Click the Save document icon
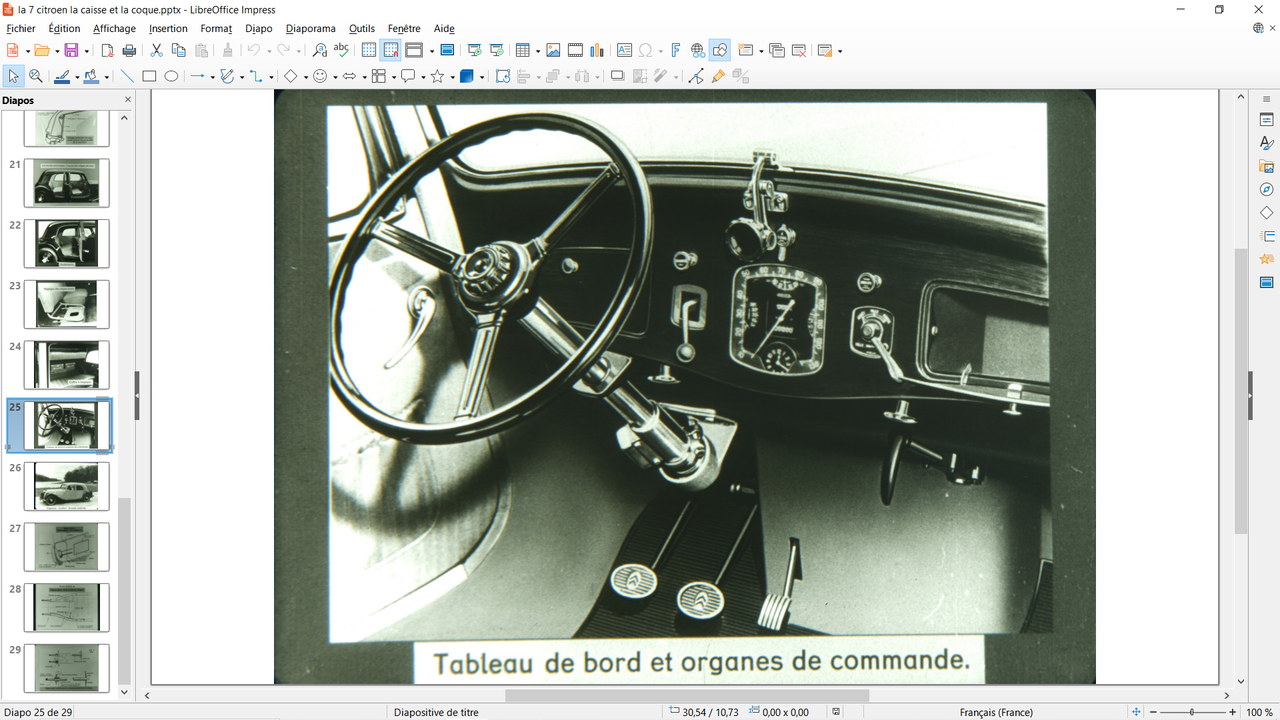1280x720 pixels. [70, 50]
